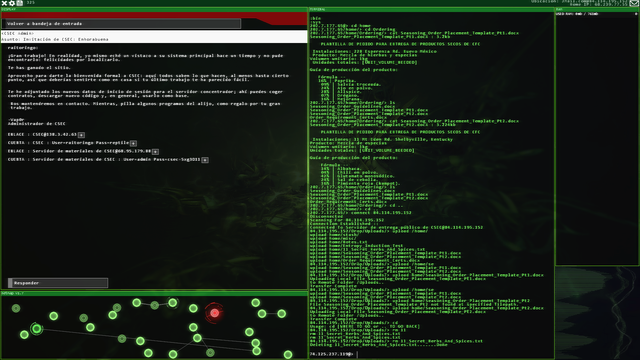
Task: Select the bright ringed home node connected by long lines
Action: tap(36, 329)
